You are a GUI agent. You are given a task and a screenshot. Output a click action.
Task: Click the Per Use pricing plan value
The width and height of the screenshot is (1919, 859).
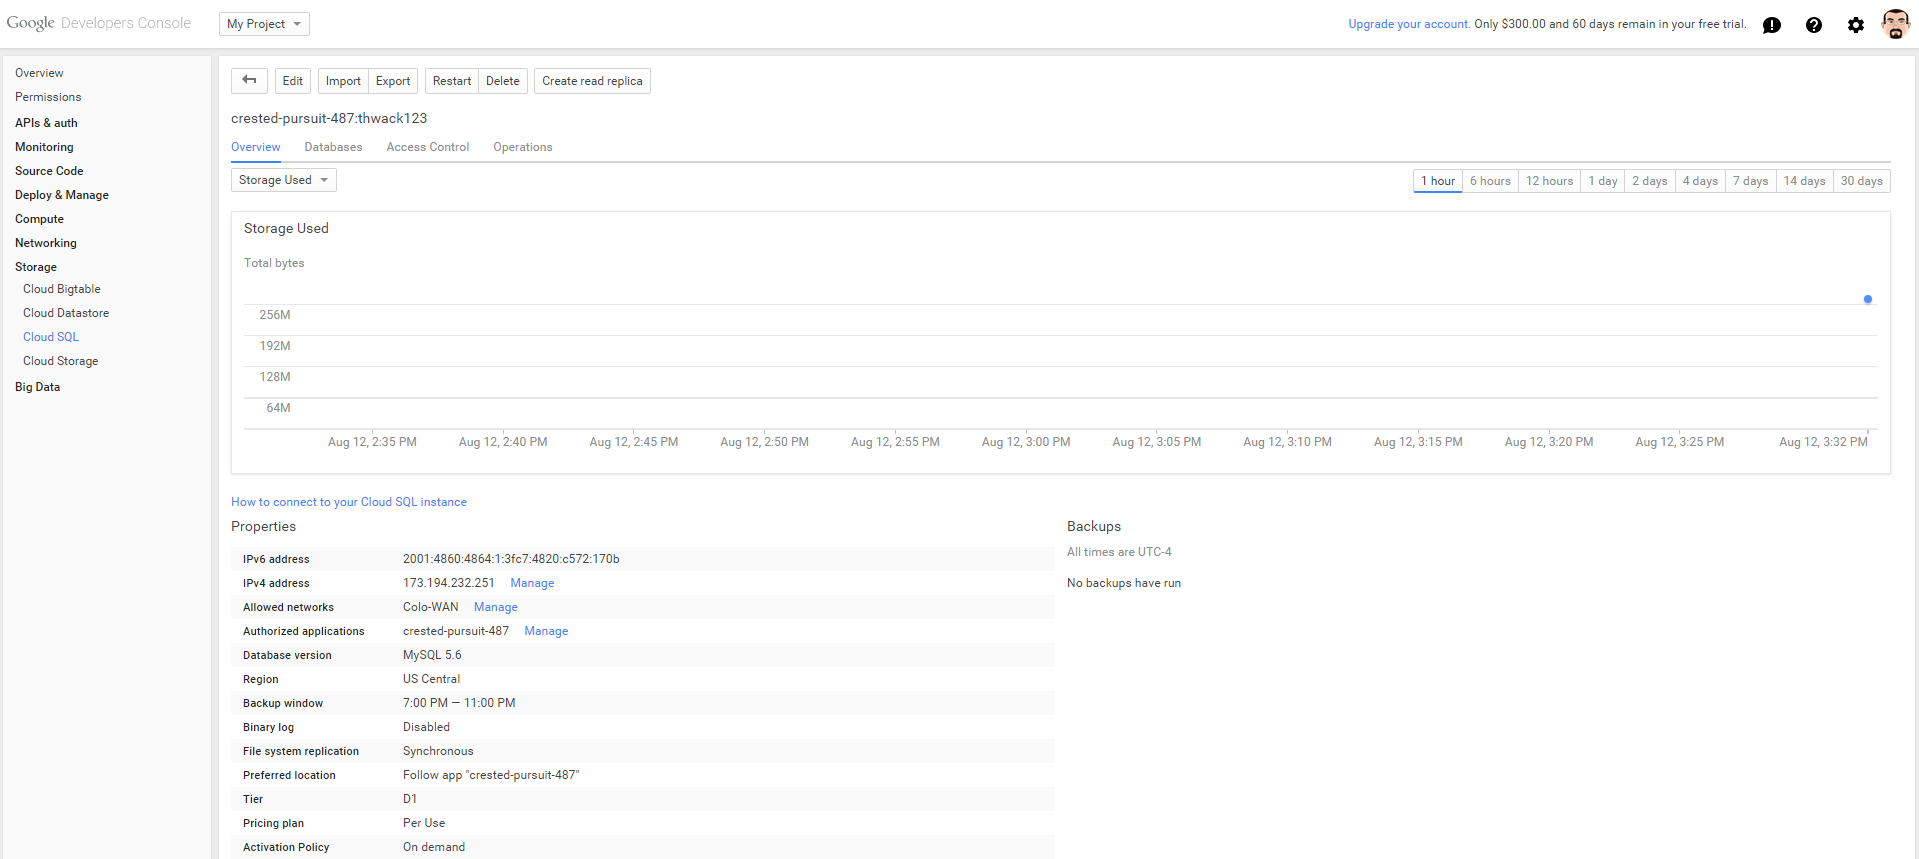pos(424,823)
